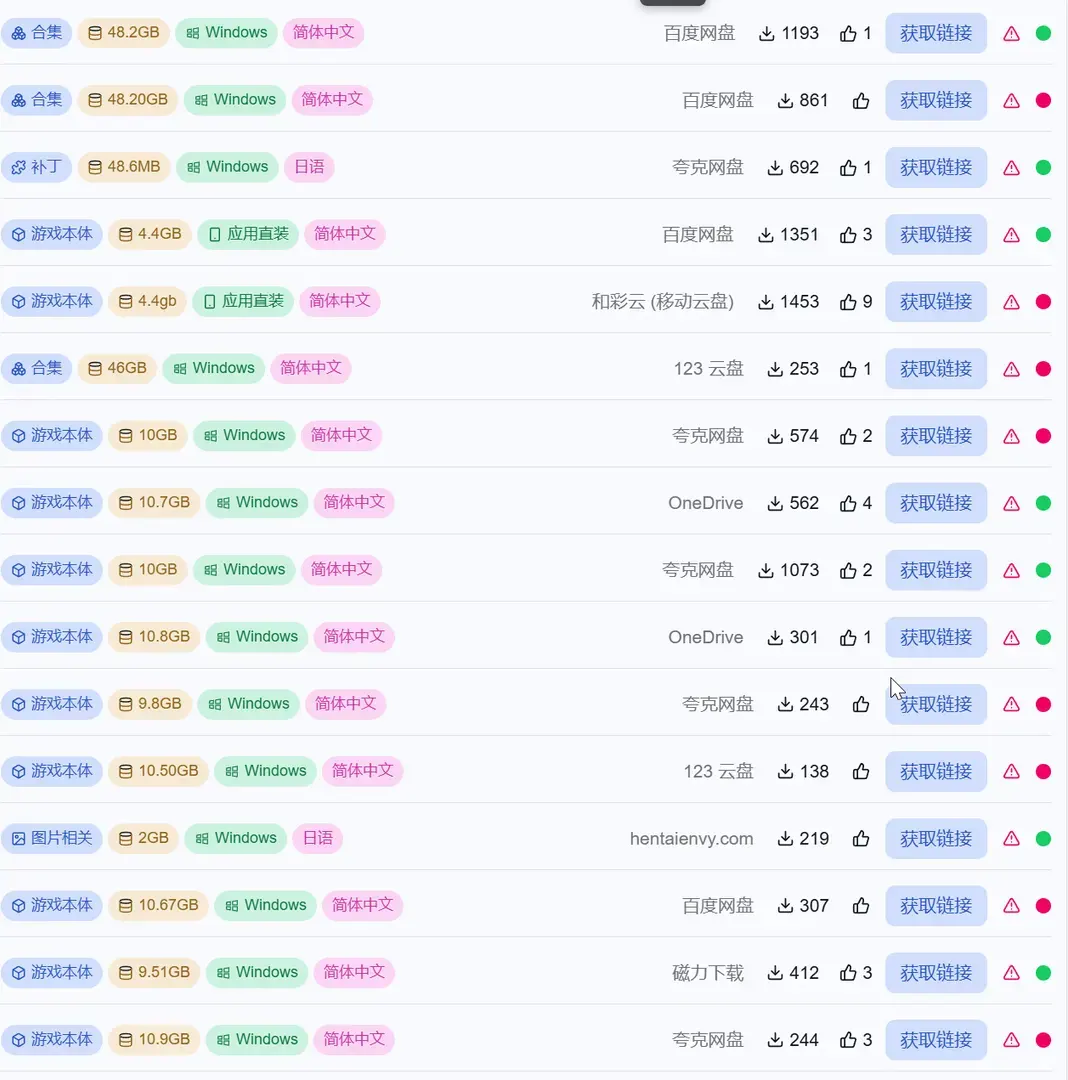Screen dimensions: 1068x1080
Task: Get the link for the 46GB 123 云盘 collection
Action: point(936,369)
